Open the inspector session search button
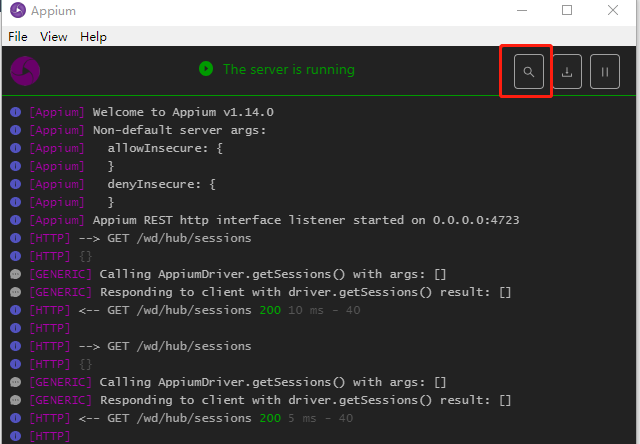This screenshot has height=444, width=640. 529,71
